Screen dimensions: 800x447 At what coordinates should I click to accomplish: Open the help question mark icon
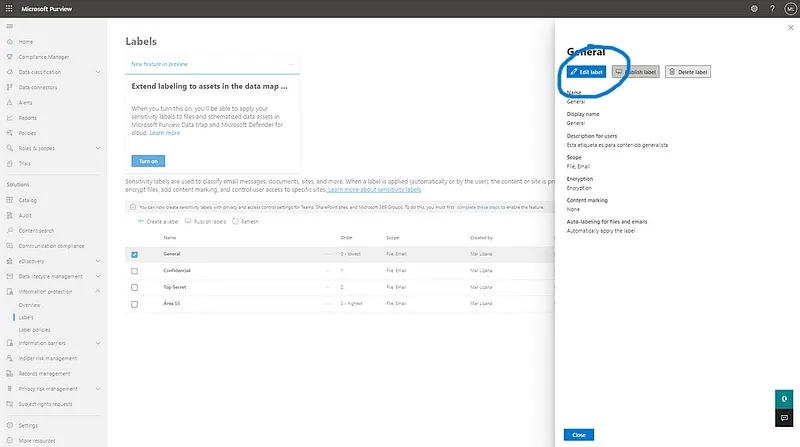[x=772, y=9]
